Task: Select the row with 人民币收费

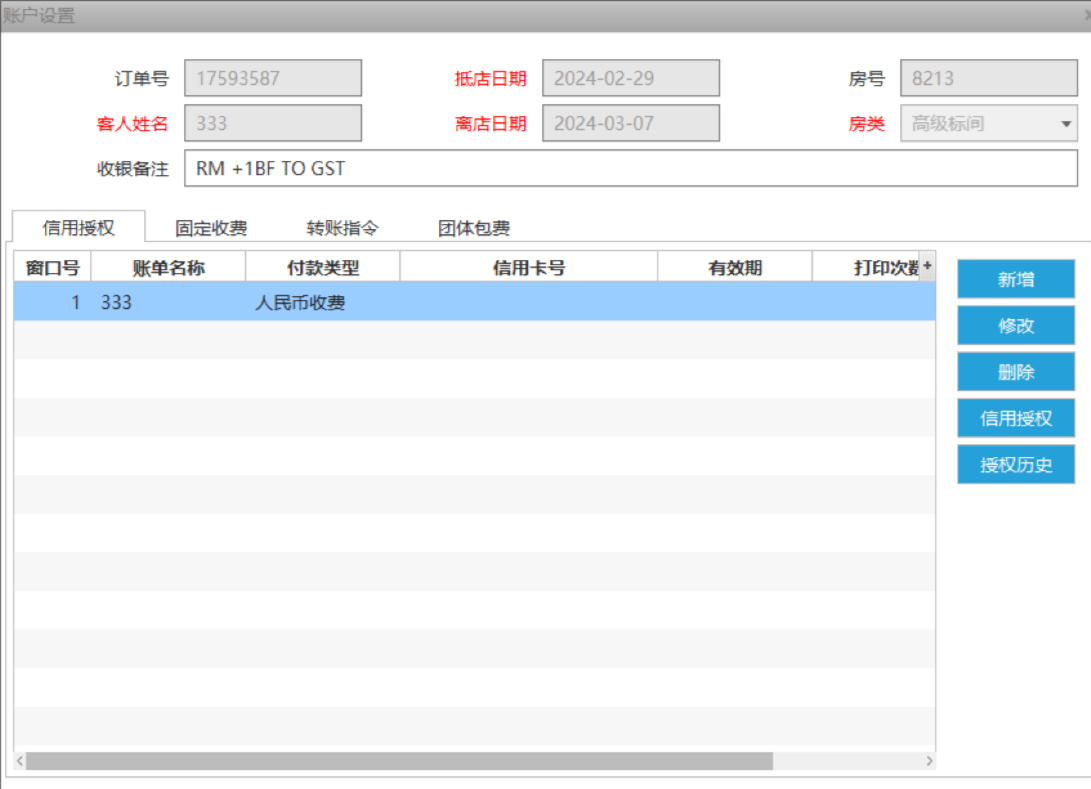Action: 300,302
